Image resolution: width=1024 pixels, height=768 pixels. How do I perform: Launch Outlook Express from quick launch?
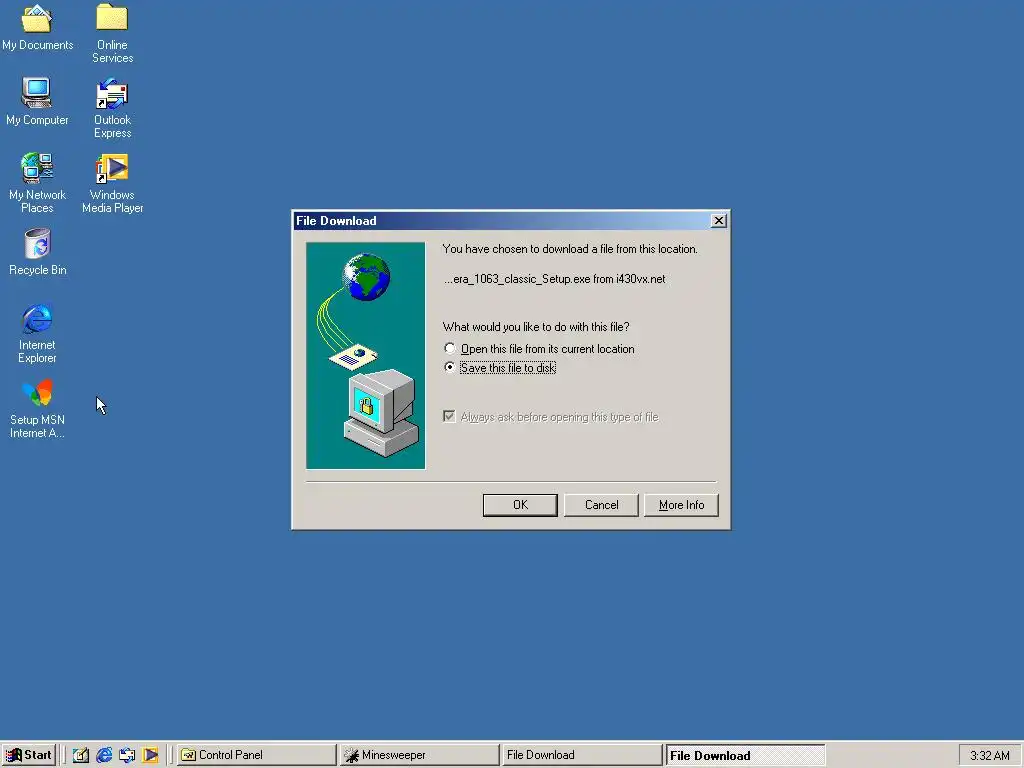(x=127, y=755)
